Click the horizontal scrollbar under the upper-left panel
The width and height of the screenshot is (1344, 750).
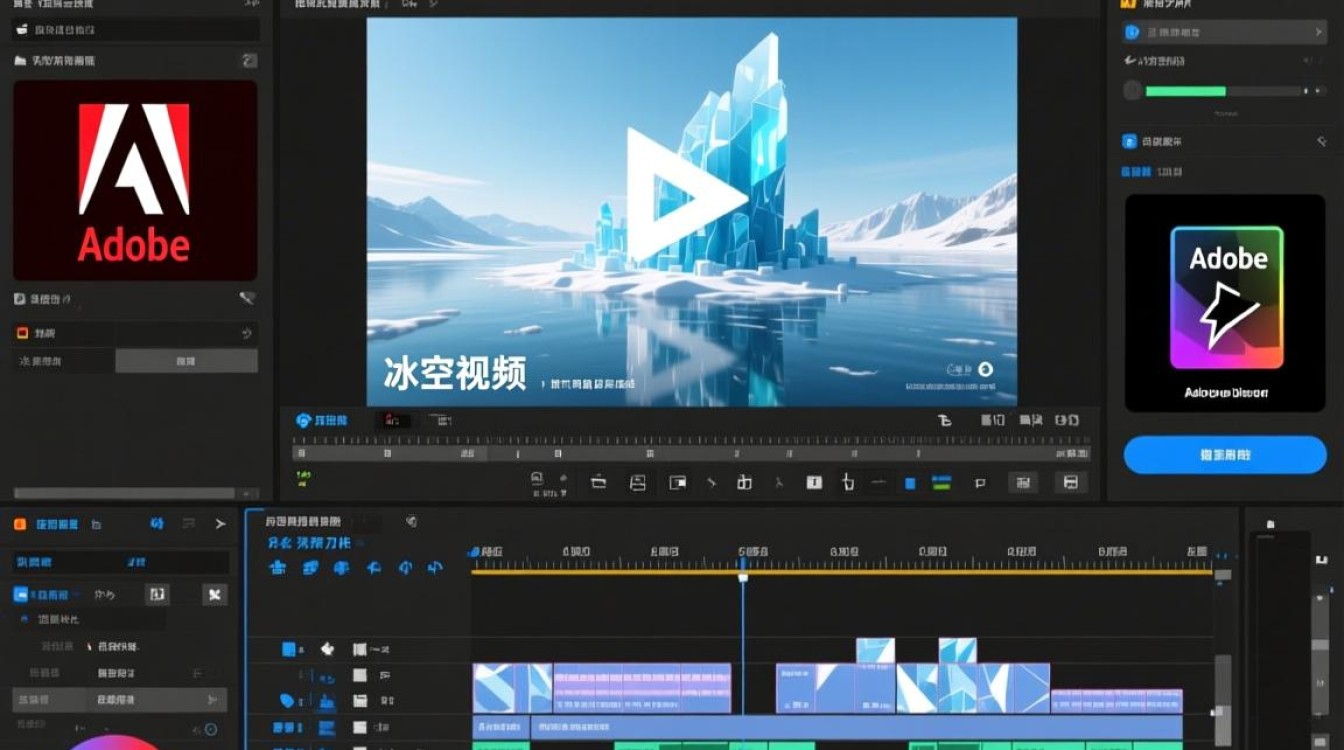(126, 493)
